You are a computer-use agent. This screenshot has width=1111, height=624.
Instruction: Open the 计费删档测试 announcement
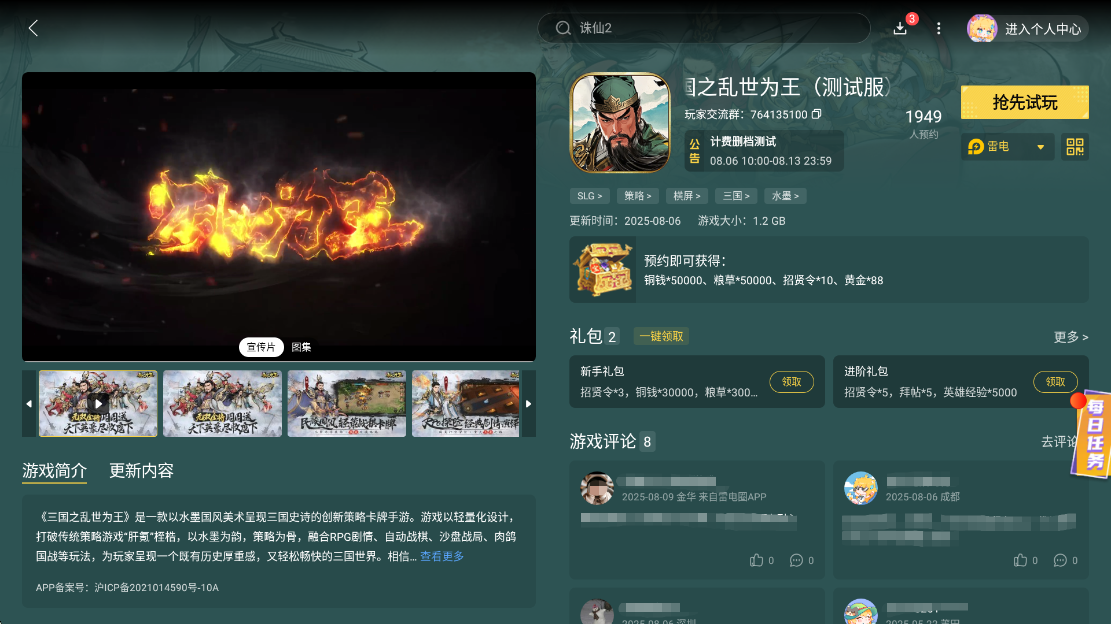[764, 151]
